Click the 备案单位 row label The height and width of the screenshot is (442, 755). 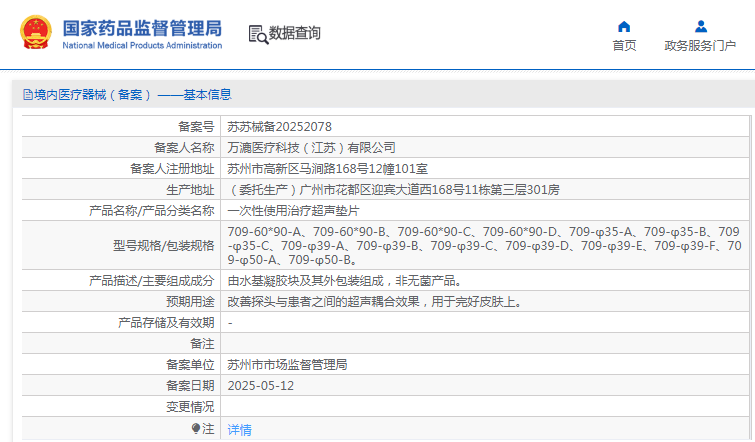(x=190, y=365)
